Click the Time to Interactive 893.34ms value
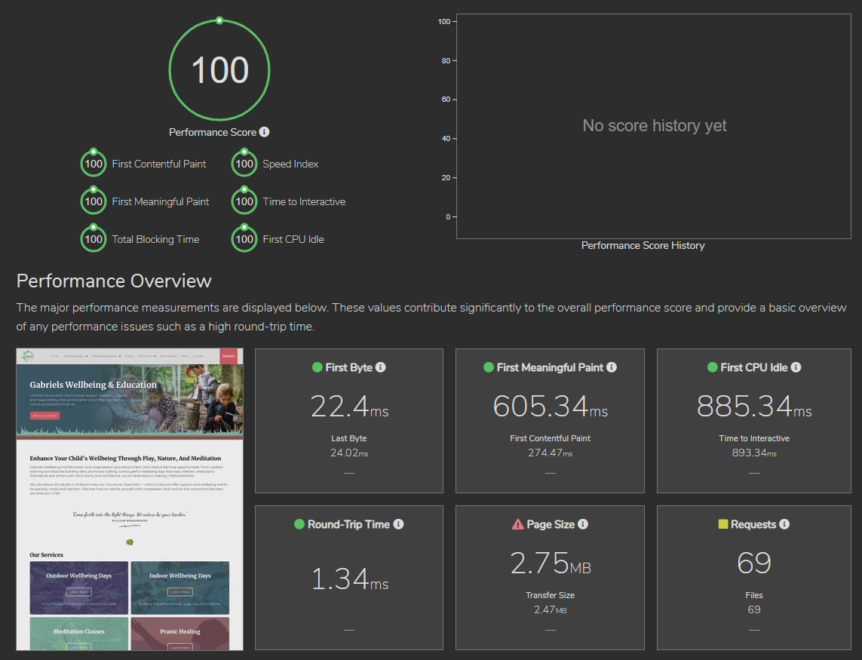 754,453
